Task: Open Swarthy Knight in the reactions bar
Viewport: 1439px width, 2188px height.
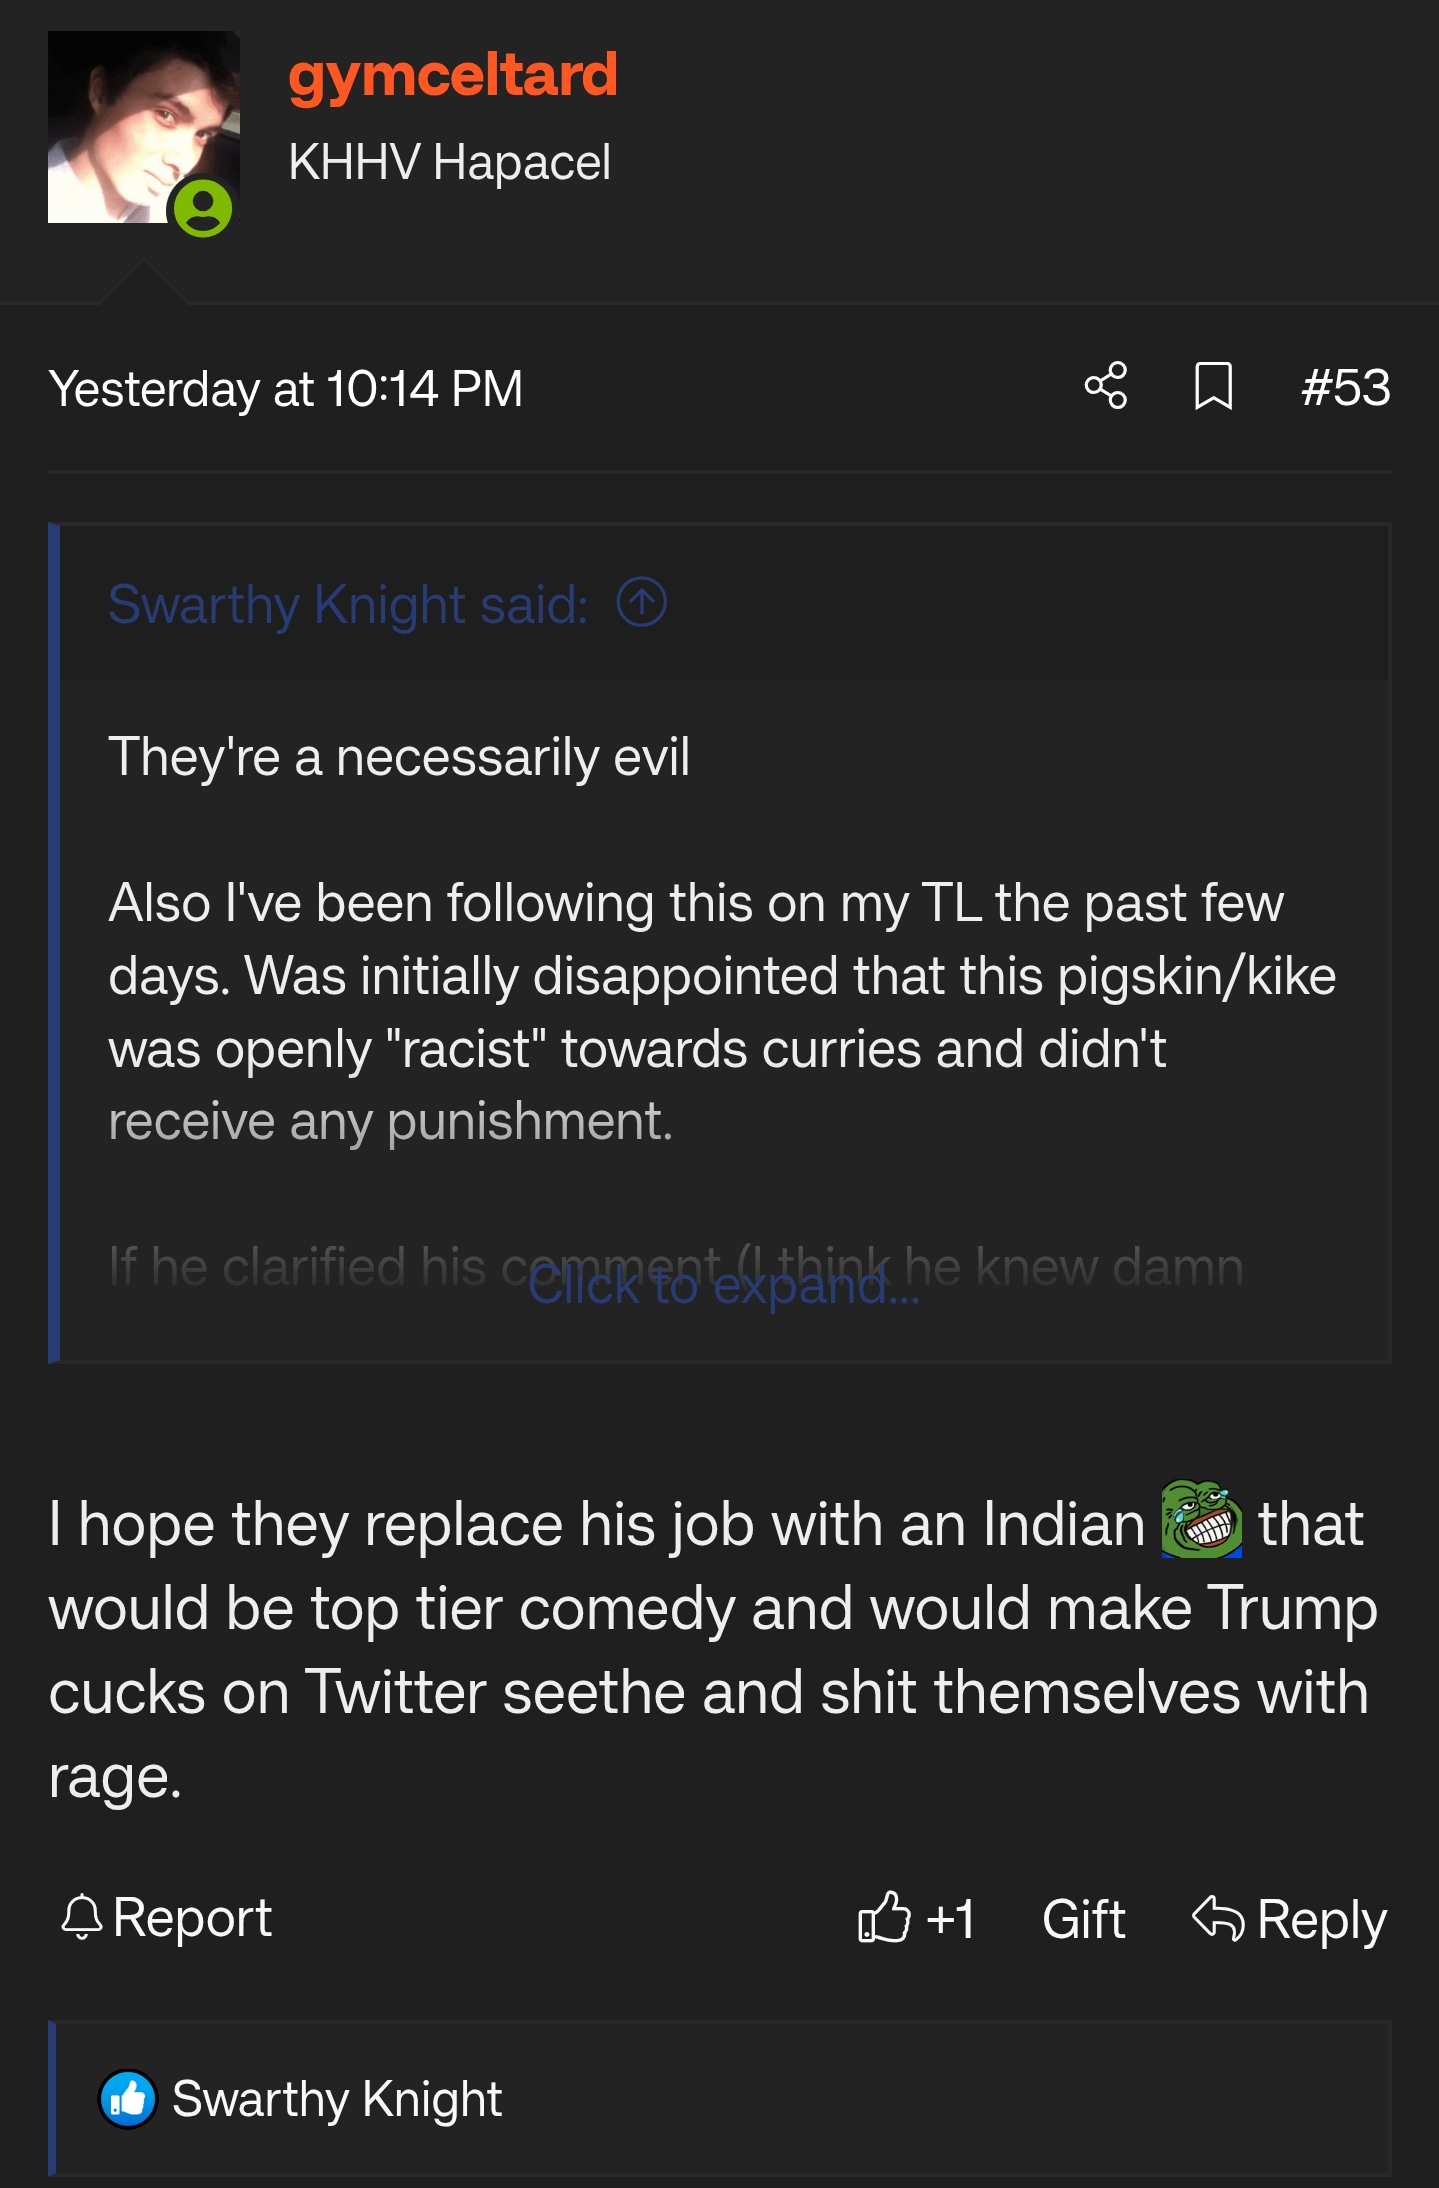Action: click(x=337, y=2098)
